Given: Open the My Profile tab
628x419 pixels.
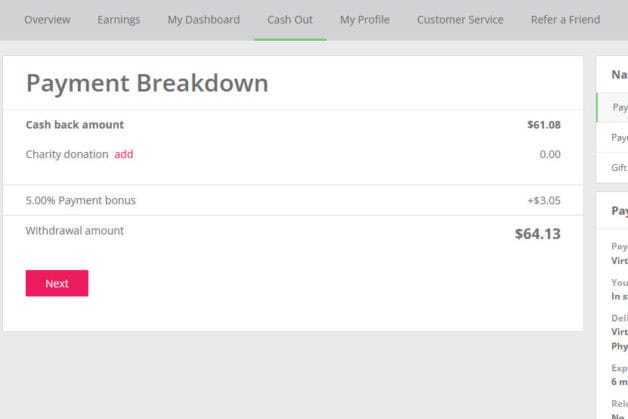Looking at the screenshot, I should coord(364,20).
